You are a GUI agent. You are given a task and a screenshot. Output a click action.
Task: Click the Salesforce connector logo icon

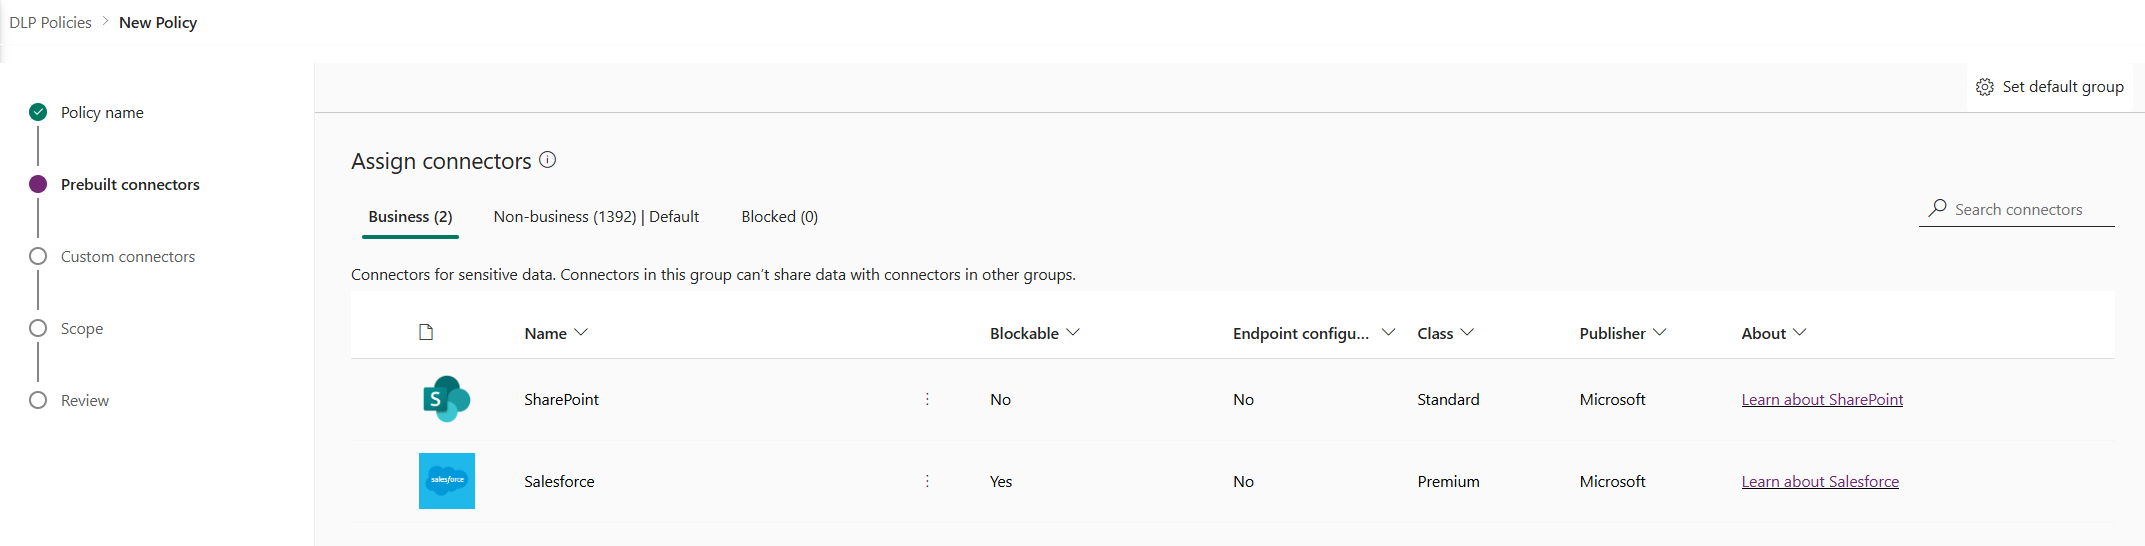pos(446,481)
